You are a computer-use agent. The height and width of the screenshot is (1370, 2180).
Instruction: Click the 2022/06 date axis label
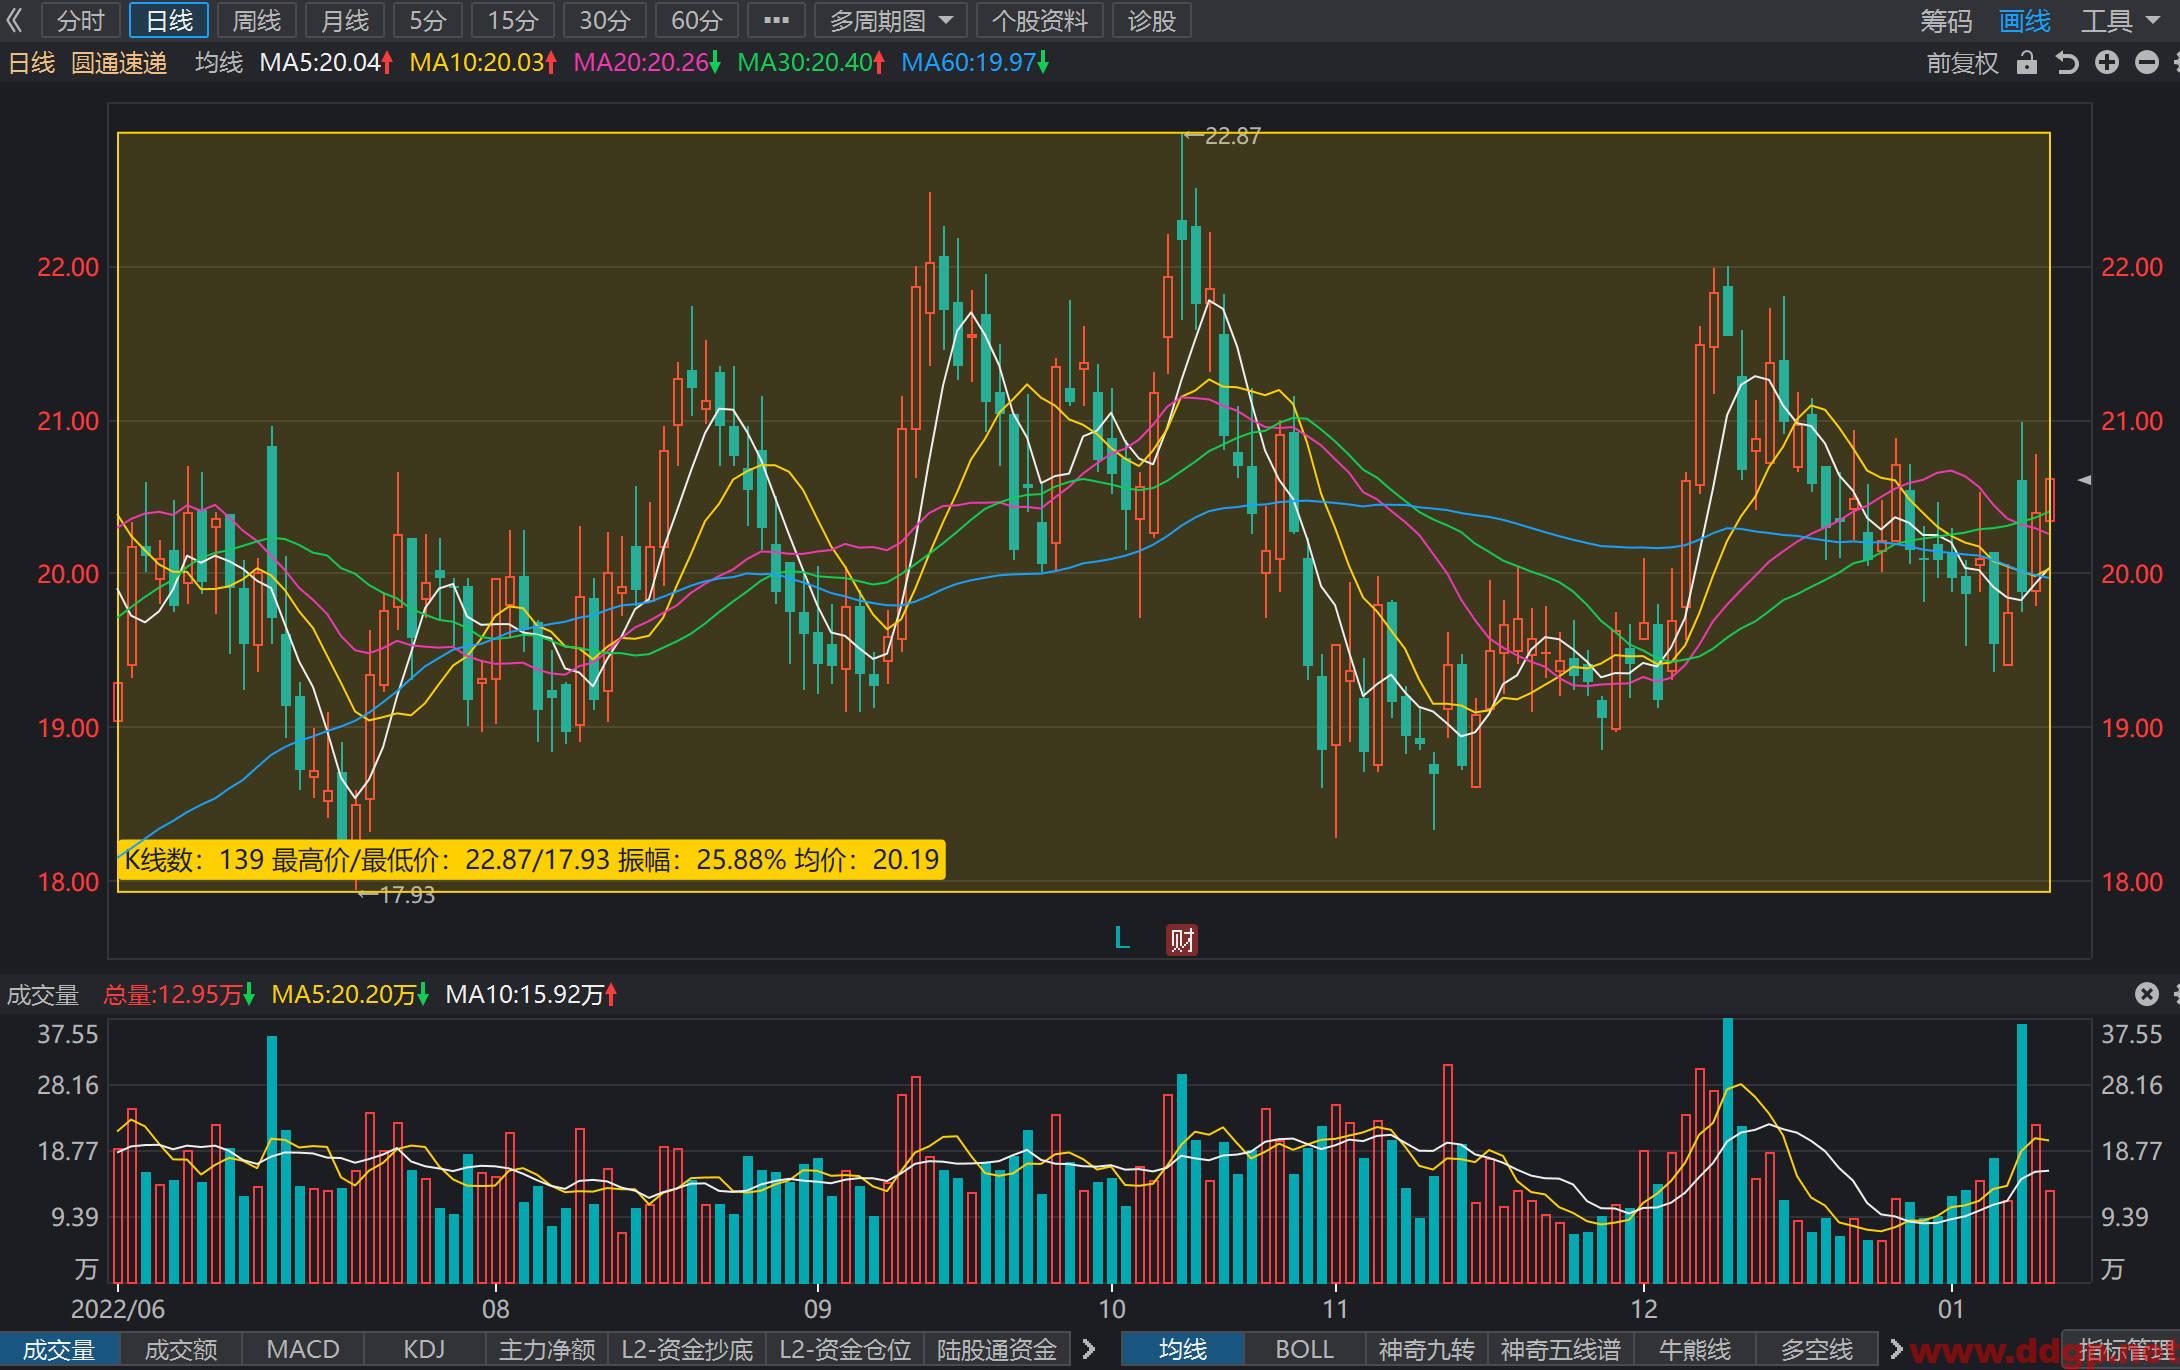point(118,1309)
